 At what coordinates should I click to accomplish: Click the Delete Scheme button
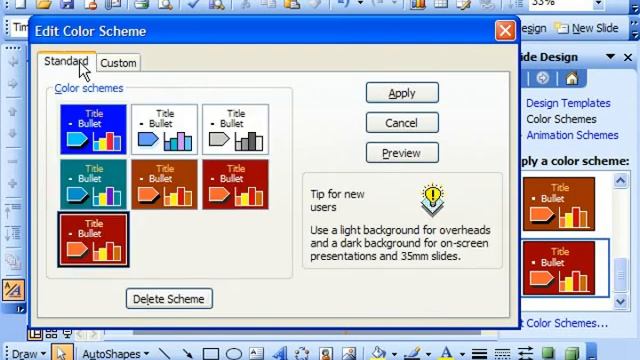(x=169, y=299)
